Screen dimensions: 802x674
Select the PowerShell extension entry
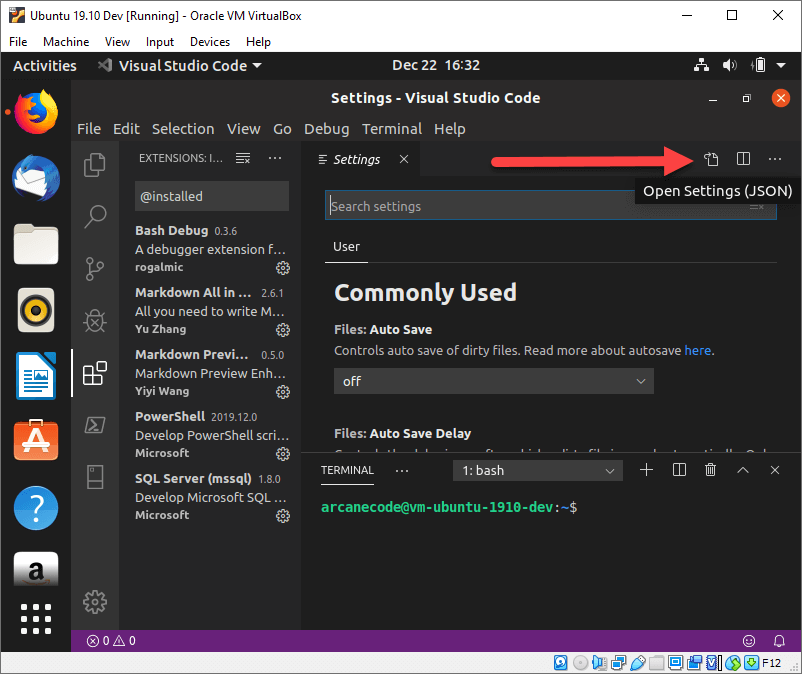click(211, 435)
